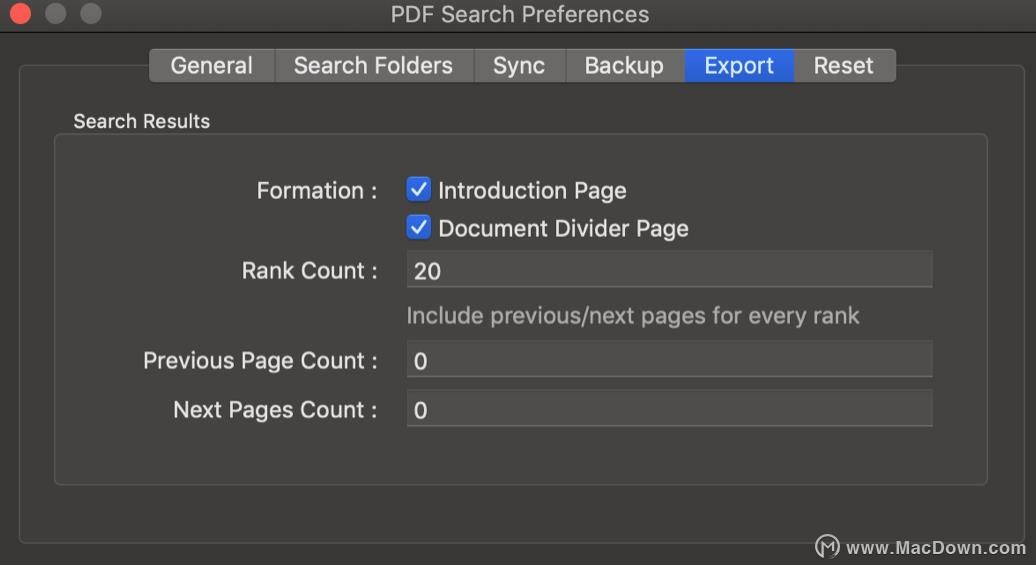
Task: Click the minimize window button
Action: tap(56, 13)
